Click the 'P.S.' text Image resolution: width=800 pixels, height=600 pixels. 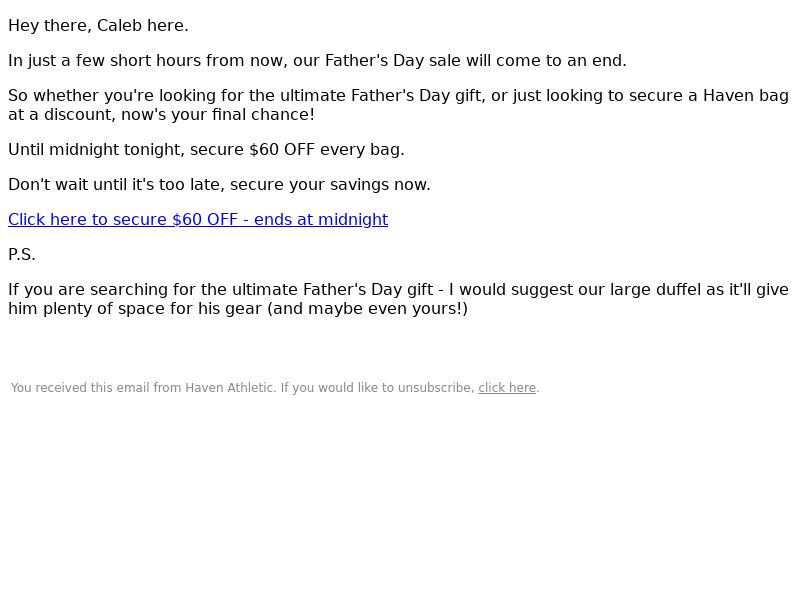point(22,255)
